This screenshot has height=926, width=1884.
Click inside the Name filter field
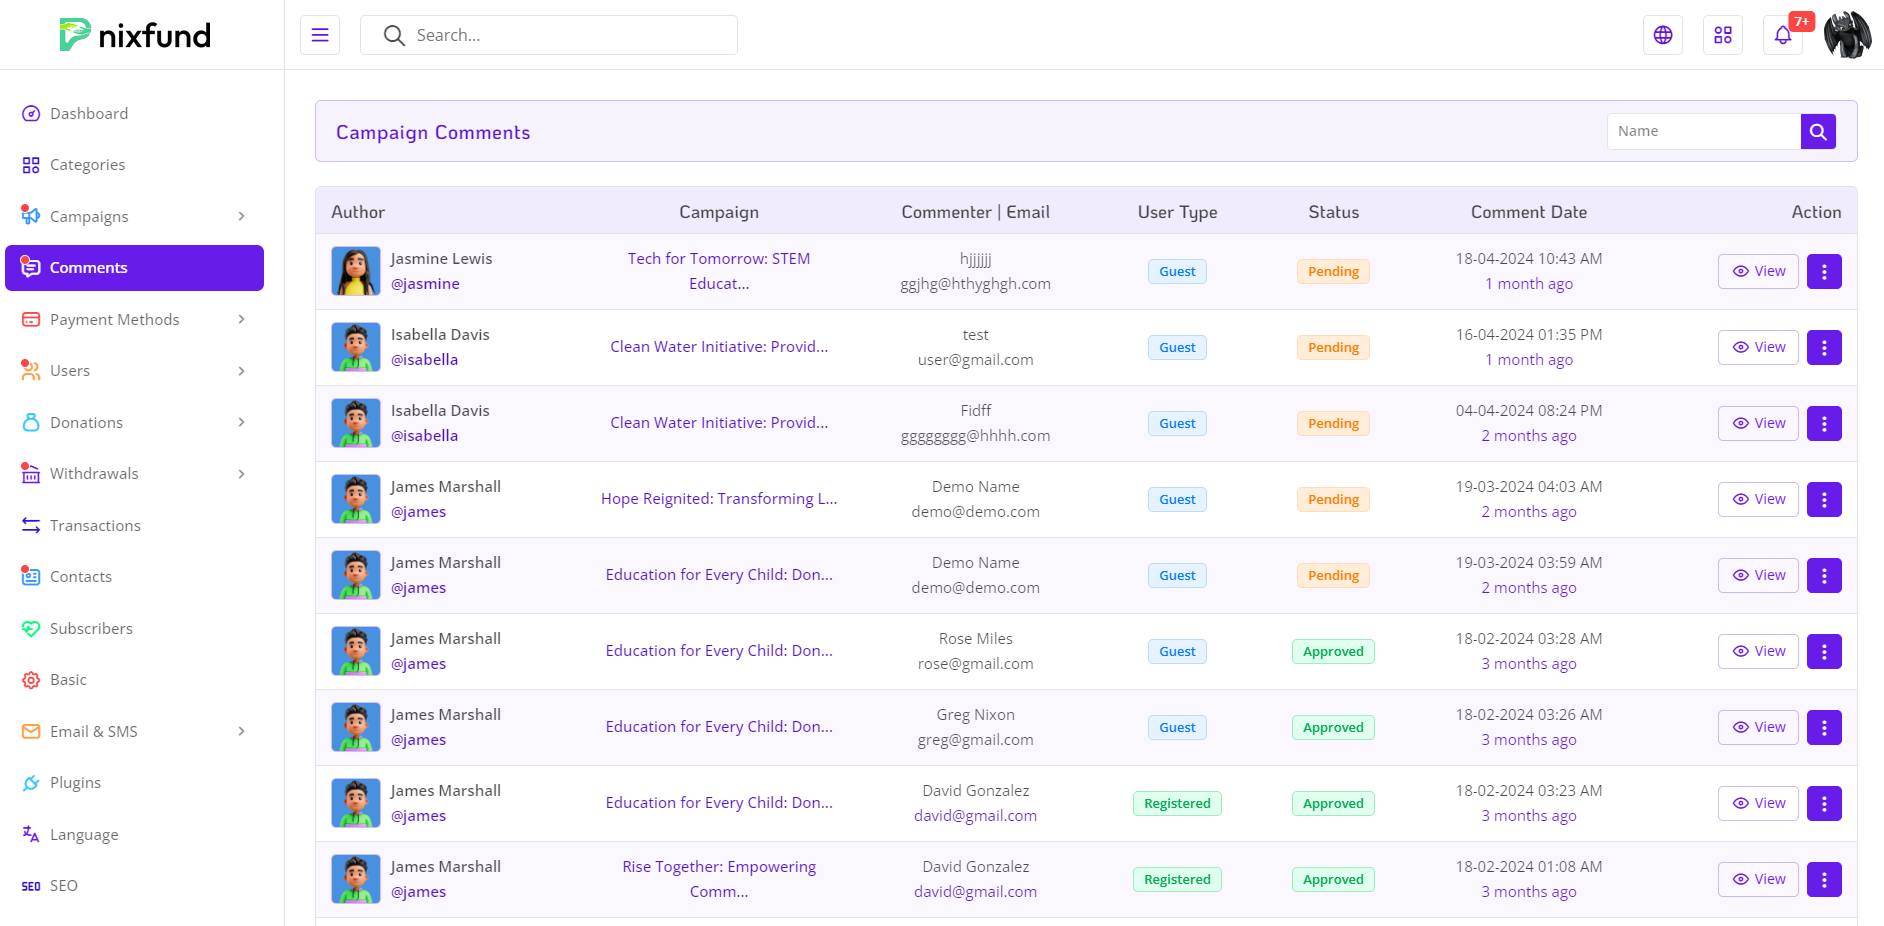click(x=1703, y=131)
